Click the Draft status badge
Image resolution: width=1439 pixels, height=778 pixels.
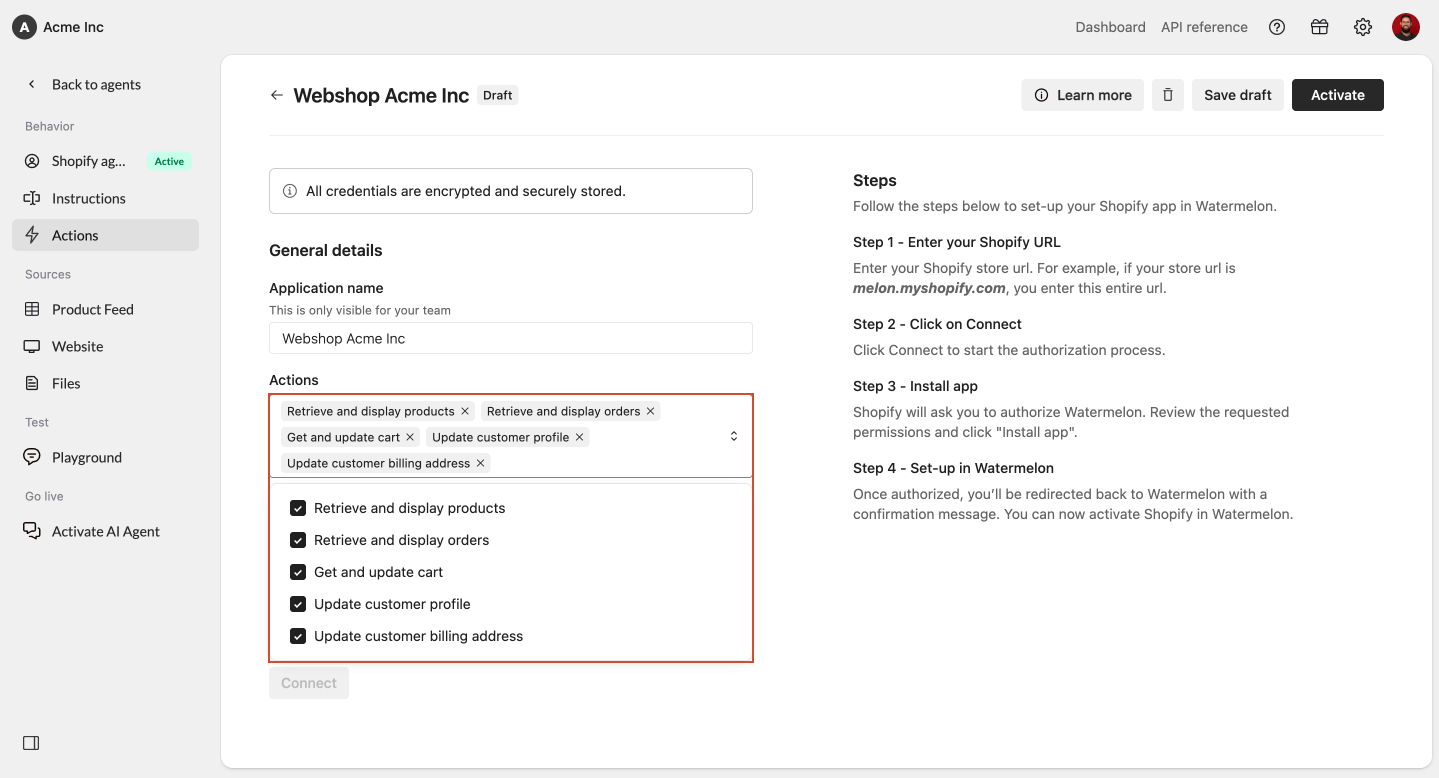click(498, 95)
